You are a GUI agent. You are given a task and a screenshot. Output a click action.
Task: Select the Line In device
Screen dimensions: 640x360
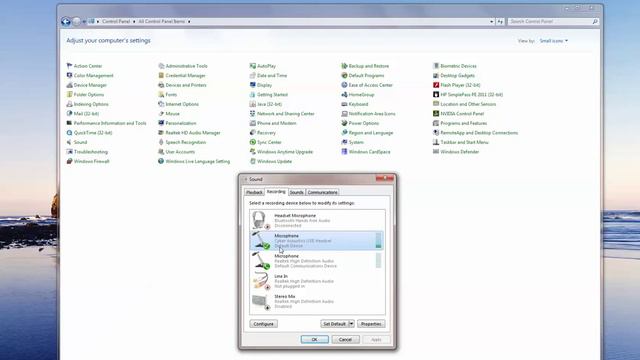[x=317, y=281]
